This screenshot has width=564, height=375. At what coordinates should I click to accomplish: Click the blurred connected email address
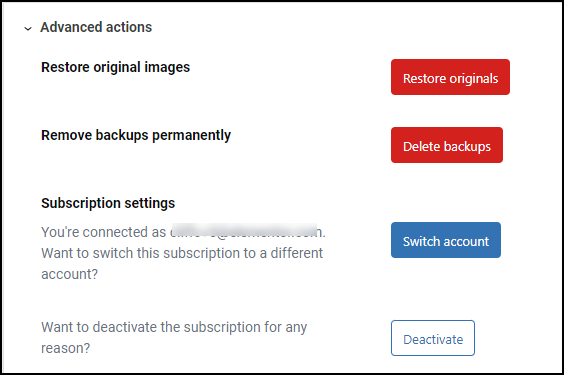[x=245, y=232]
